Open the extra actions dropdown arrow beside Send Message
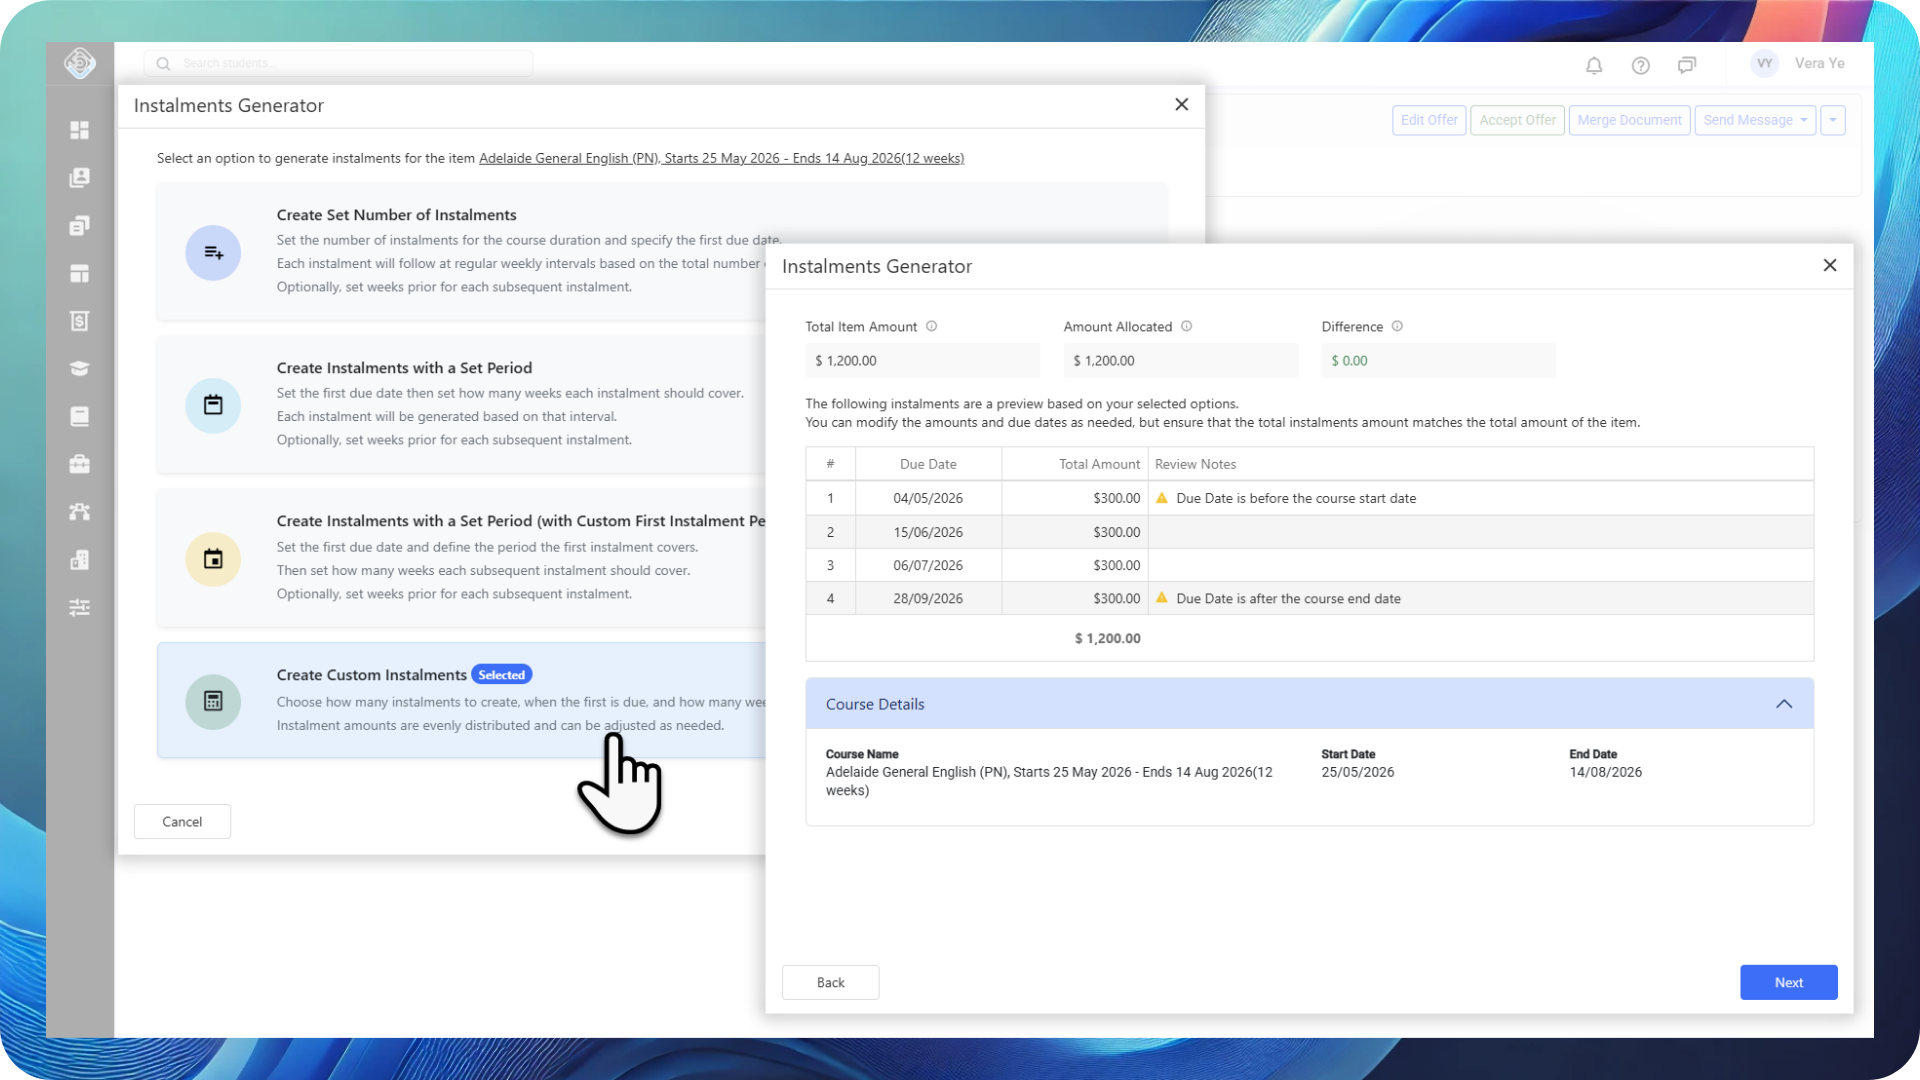 [1833, 120]
